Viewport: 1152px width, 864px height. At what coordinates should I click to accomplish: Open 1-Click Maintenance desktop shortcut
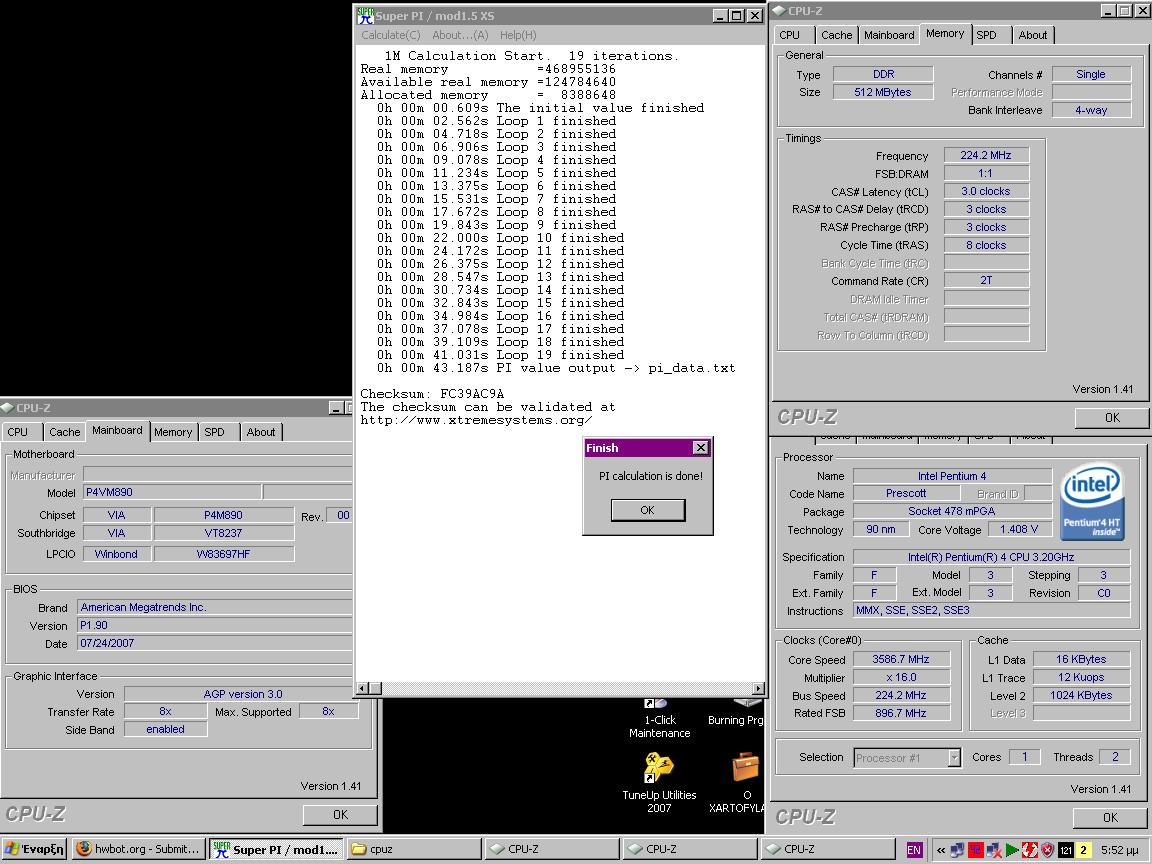coord(659,719)
